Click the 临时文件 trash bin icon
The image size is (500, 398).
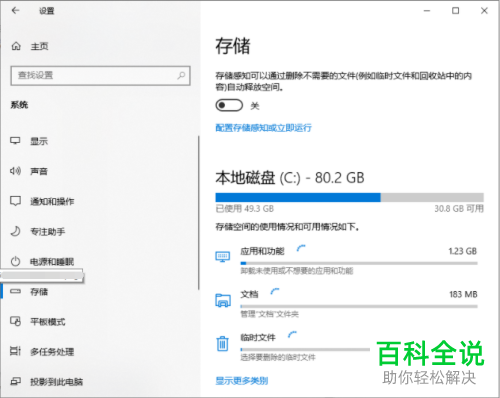tap(222, 343)
